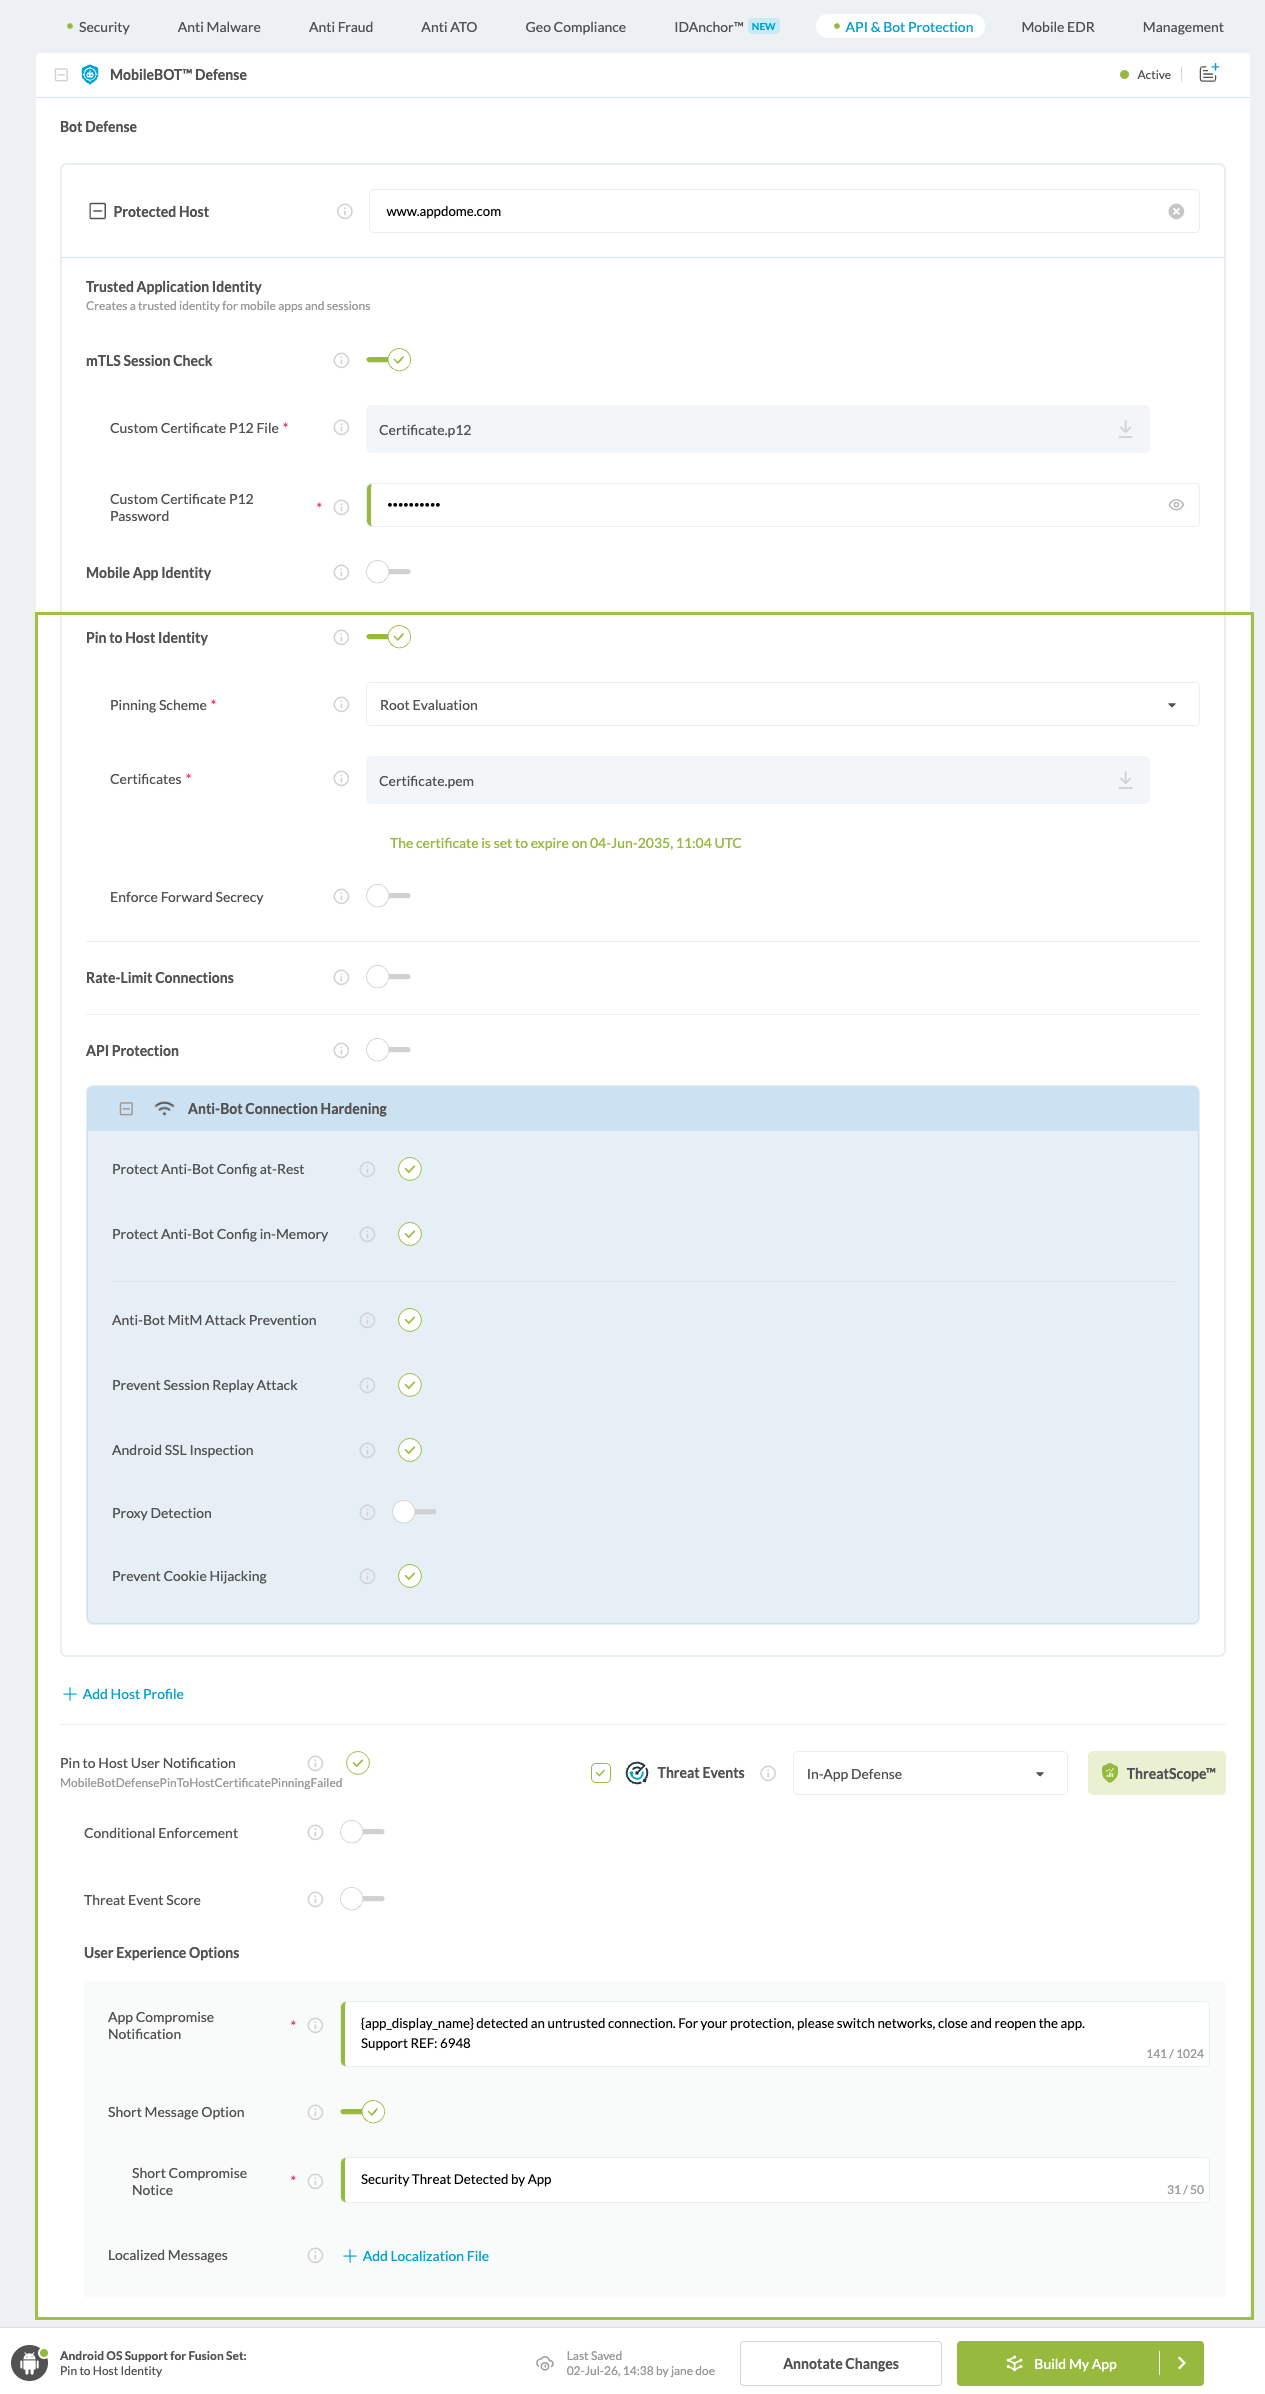Download the Certificate.pem file
Viewport: 1265px width, 2394px height.
click(x=1125, y=780)
